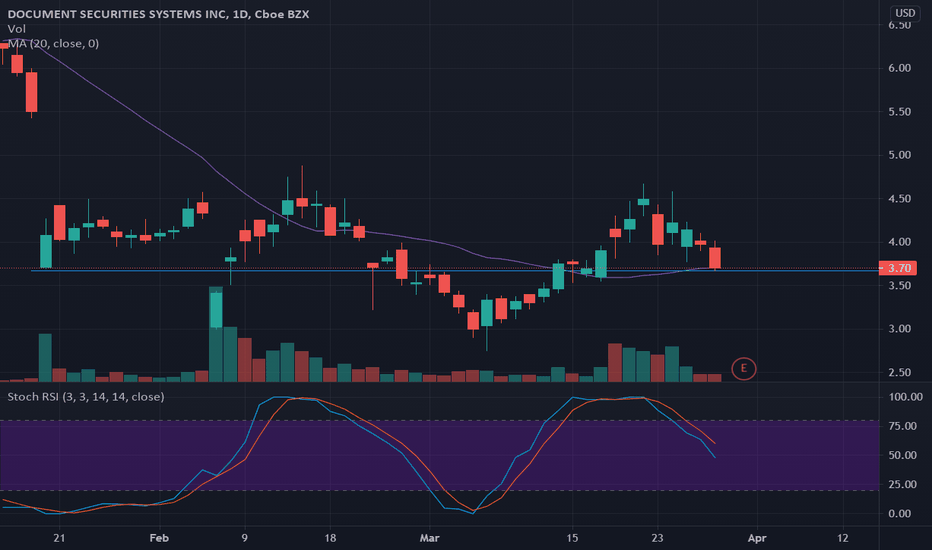
Task: Click the 3.00 price axis label
Action: [899, 329]
